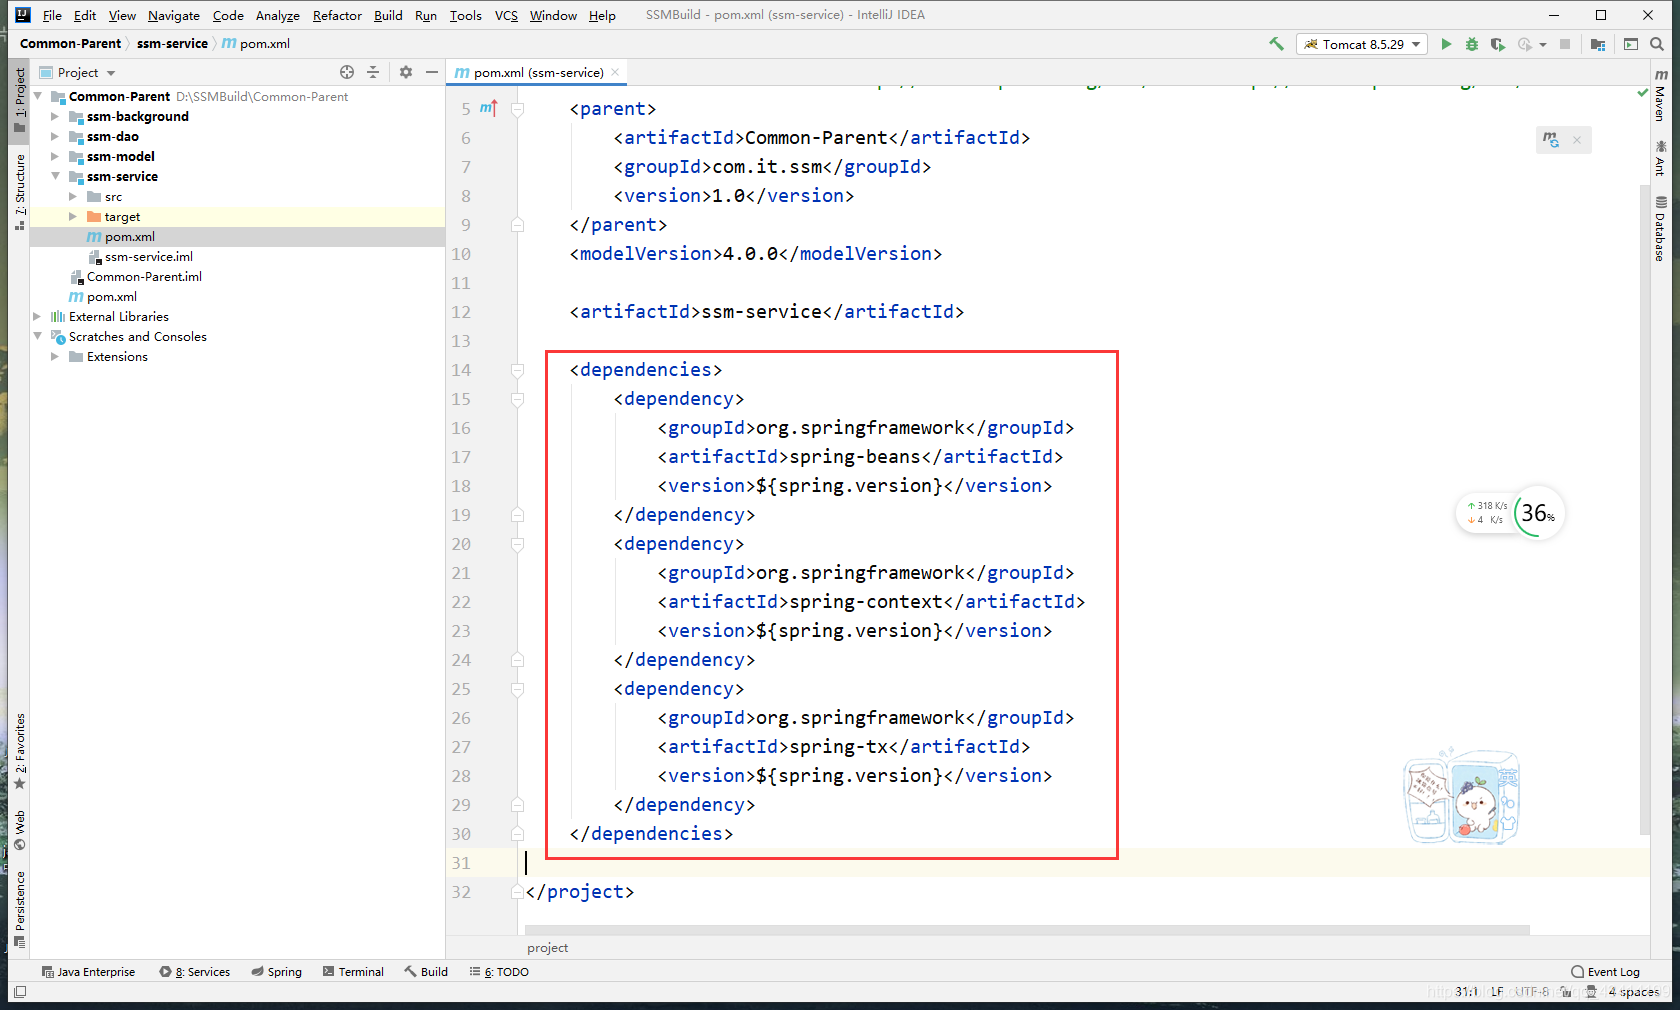Expand the ssm-dao module node

tap(55, 136)
